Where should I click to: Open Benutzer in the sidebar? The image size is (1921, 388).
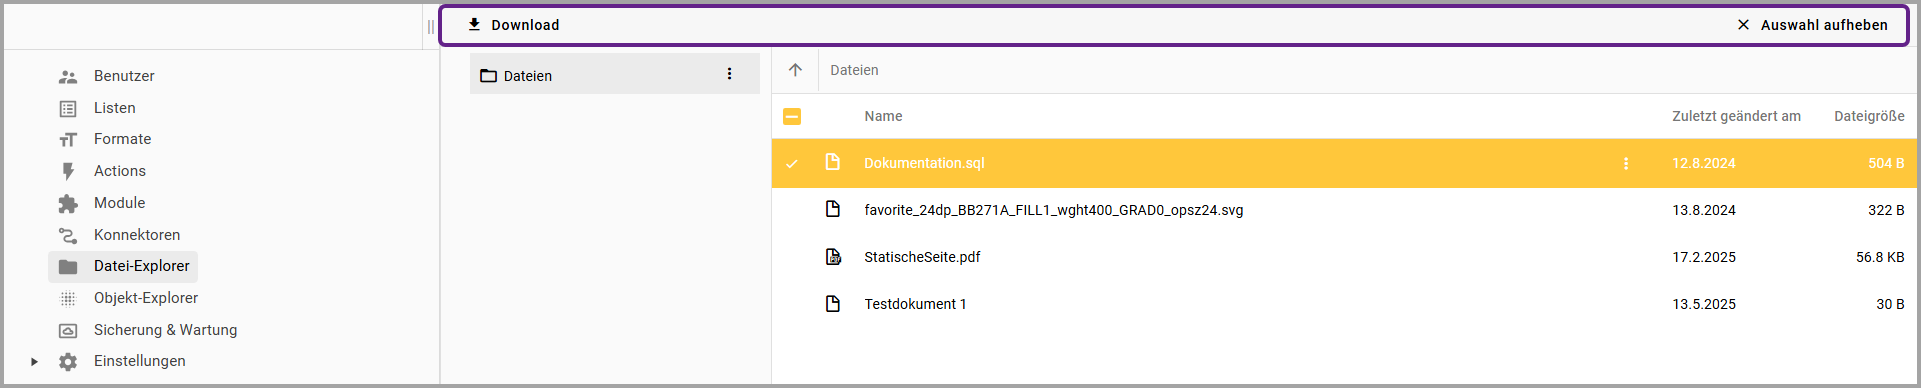coord(124,76)
